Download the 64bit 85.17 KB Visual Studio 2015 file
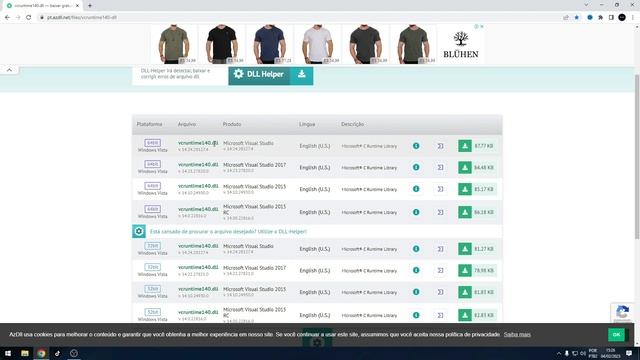 point(464,189)
